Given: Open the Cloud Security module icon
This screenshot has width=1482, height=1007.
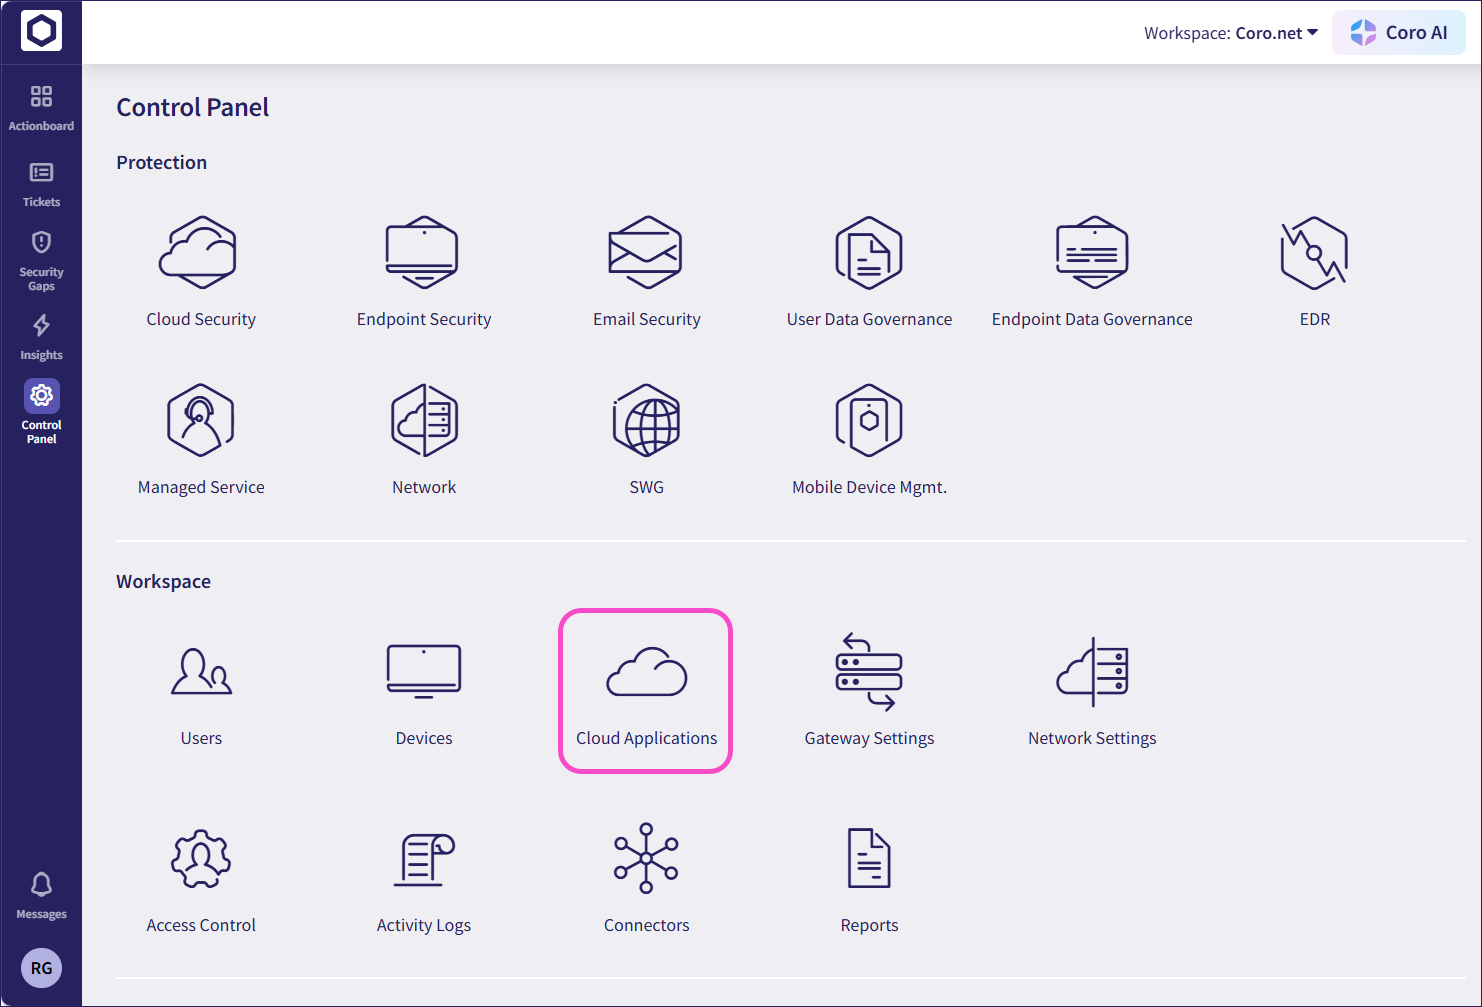Looking at the screenshot, I should tap(200, 252).
